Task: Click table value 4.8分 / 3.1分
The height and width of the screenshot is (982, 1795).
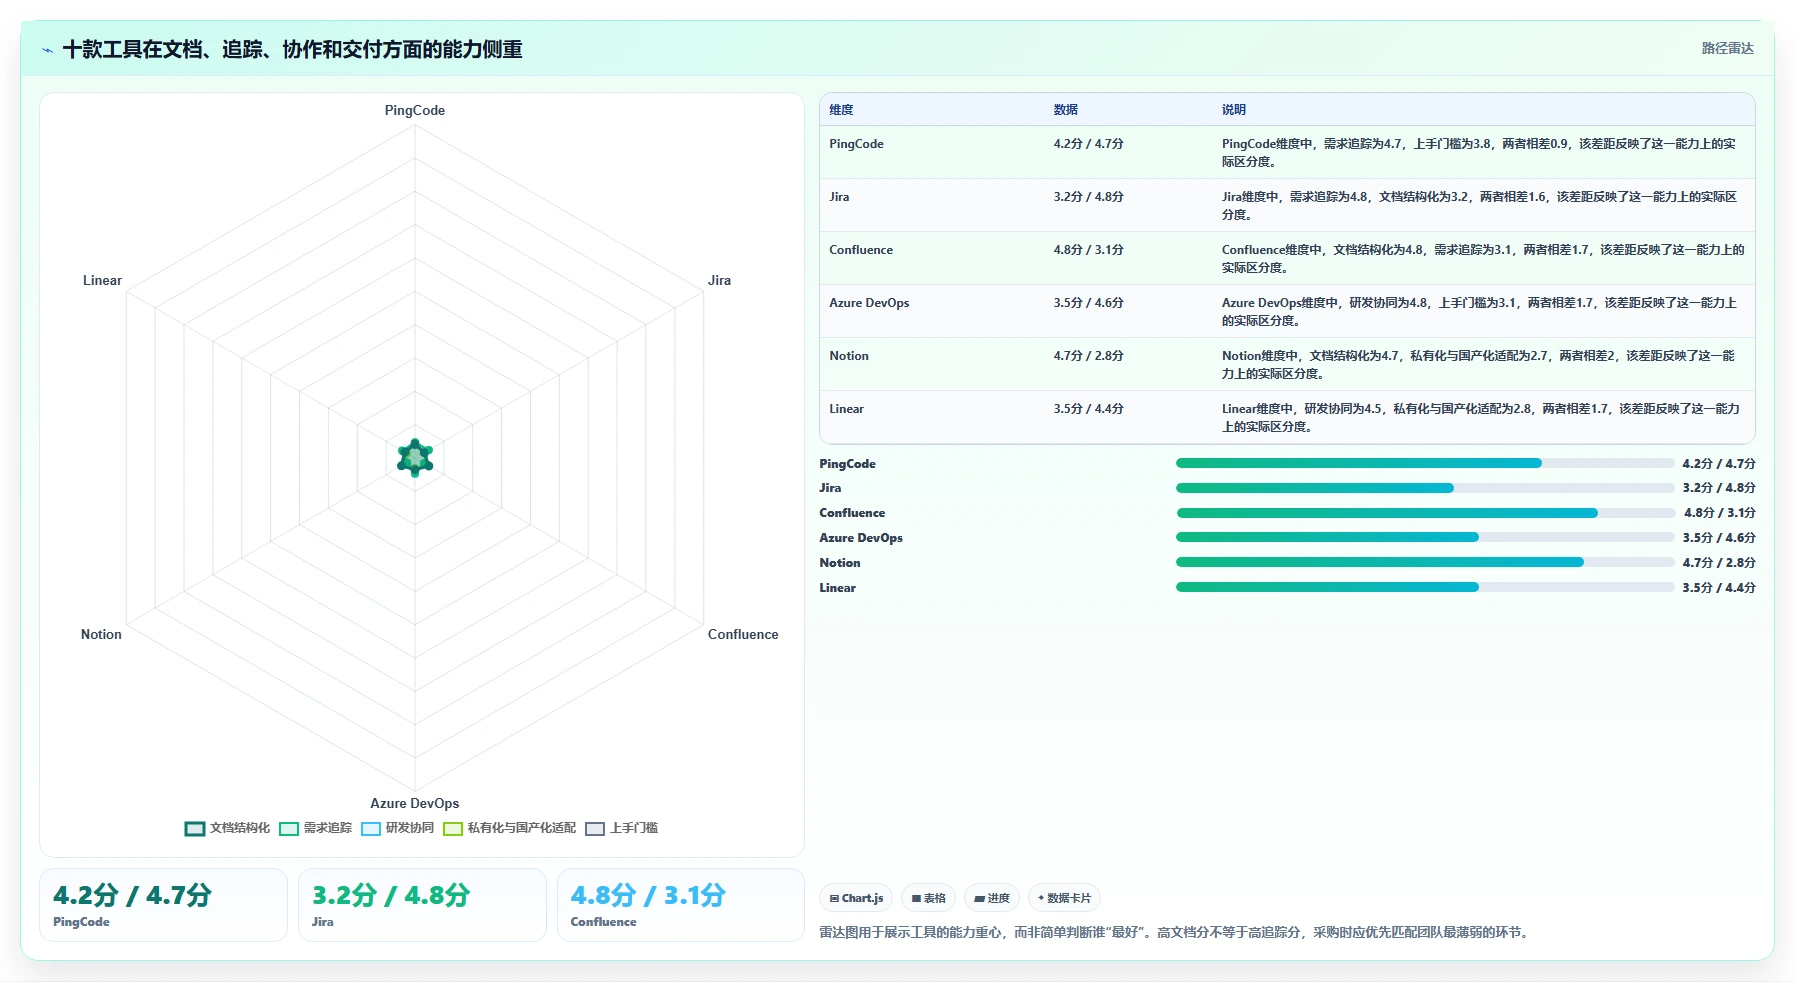Action: [1088, 250]
